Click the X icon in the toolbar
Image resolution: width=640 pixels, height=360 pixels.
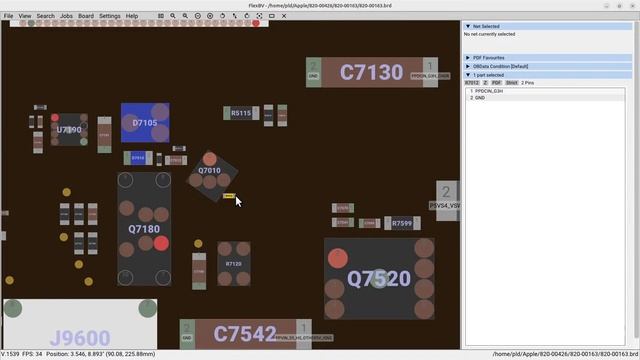click(x=284, y=16)
